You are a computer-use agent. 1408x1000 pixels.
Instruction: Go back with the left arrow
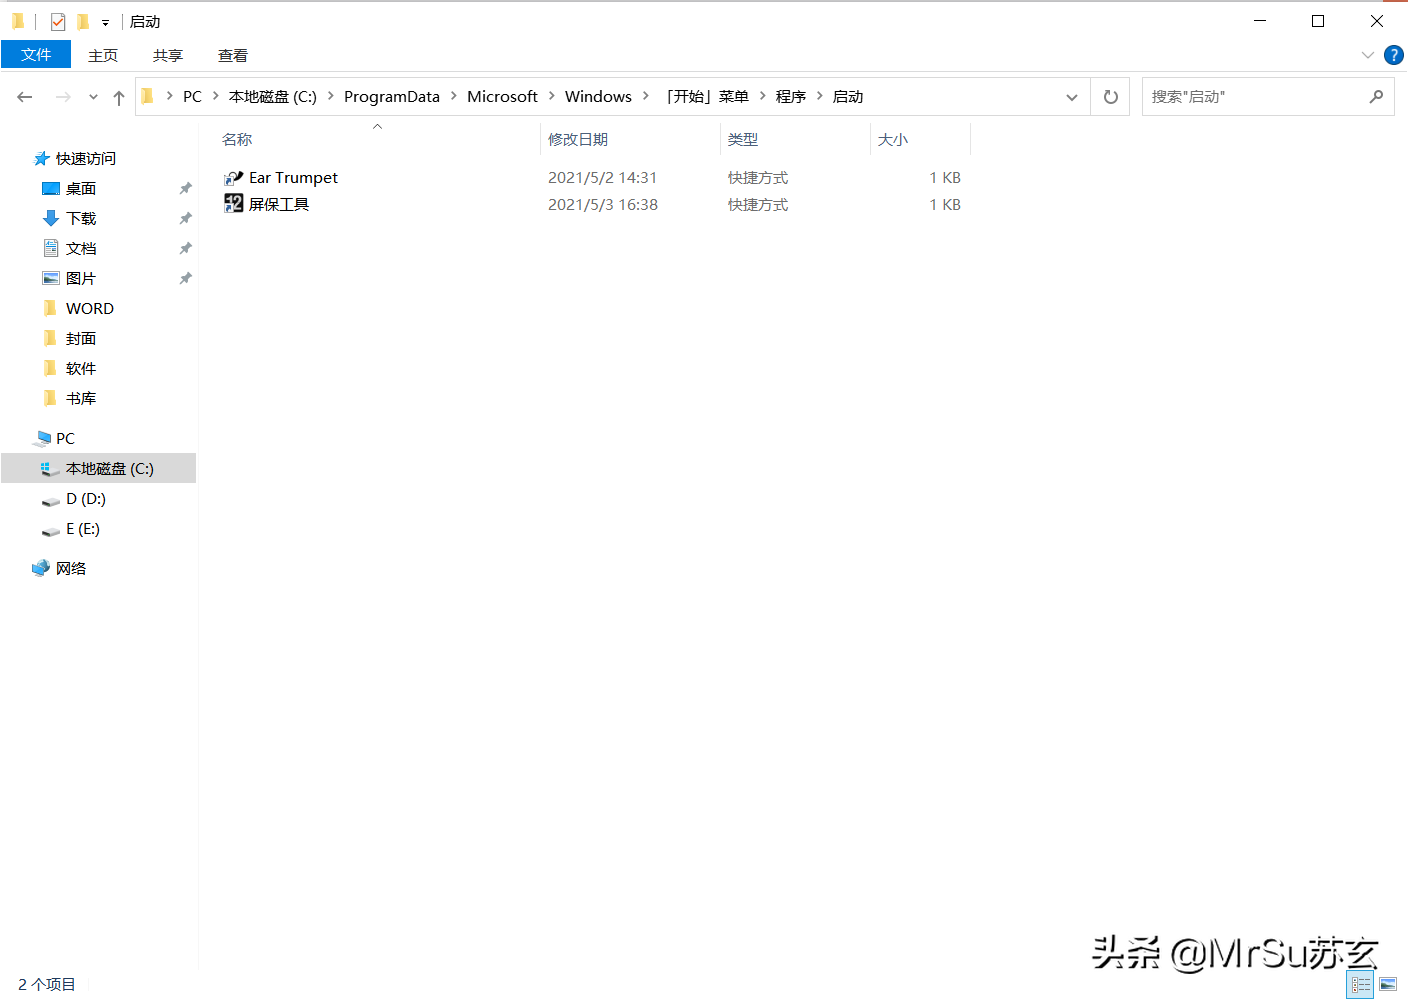25,97
